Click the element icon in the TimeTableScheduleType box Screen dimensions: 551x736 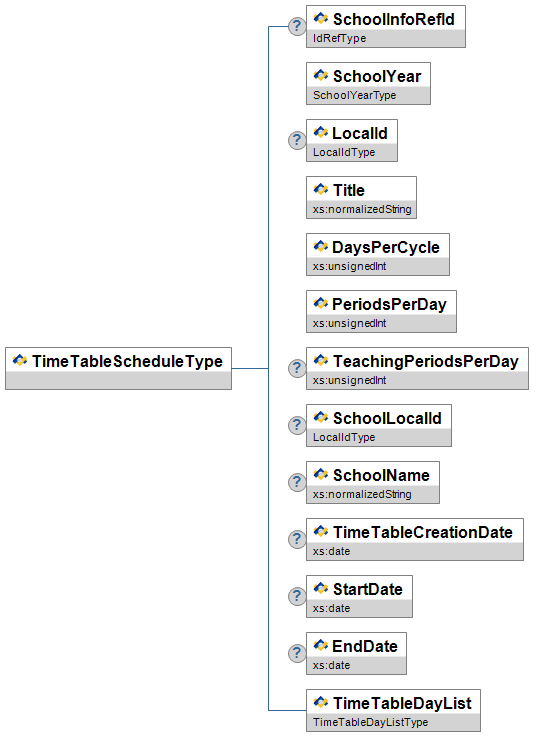point(20,360)
